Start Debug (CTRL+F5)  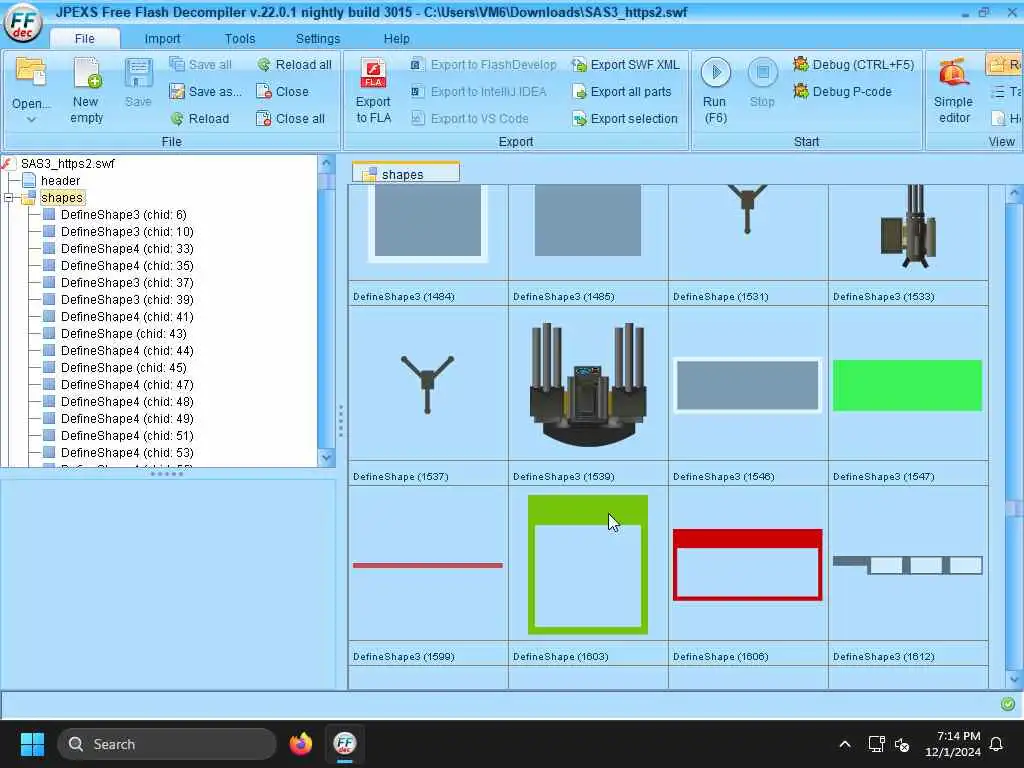(853, 65)
